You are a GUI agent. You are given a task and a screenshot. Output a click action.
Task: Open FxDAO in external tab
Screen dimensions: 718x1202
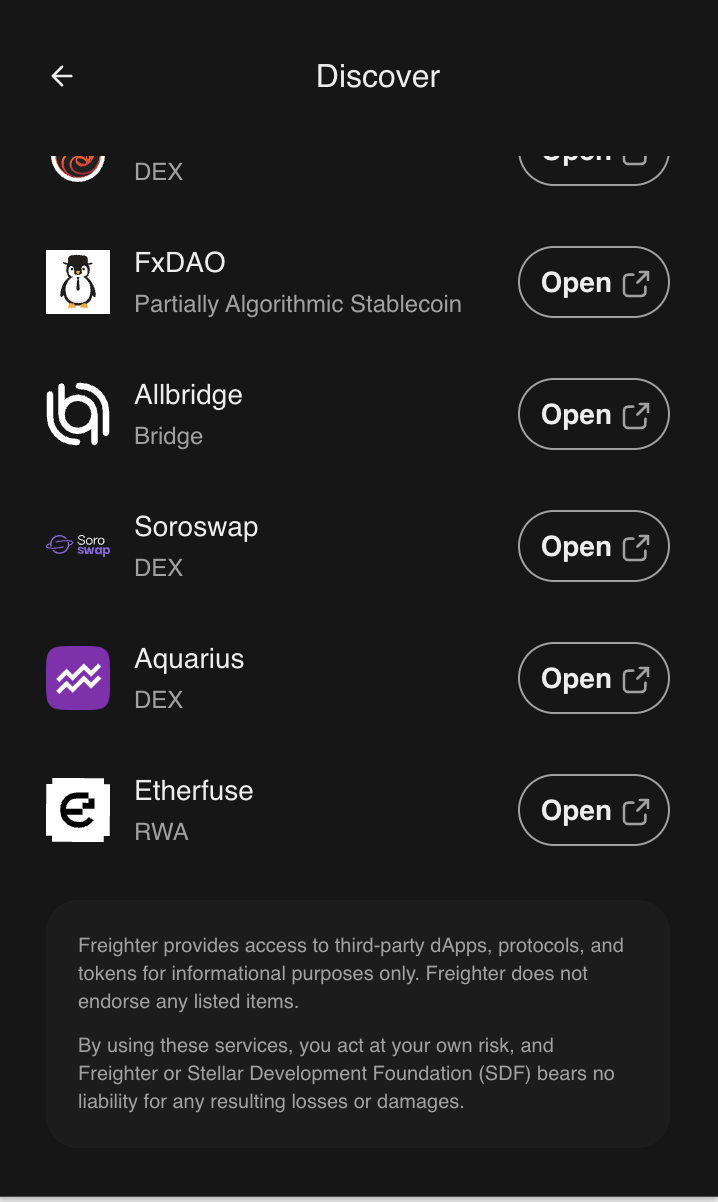pyautogui.click(x=593, y=283)
